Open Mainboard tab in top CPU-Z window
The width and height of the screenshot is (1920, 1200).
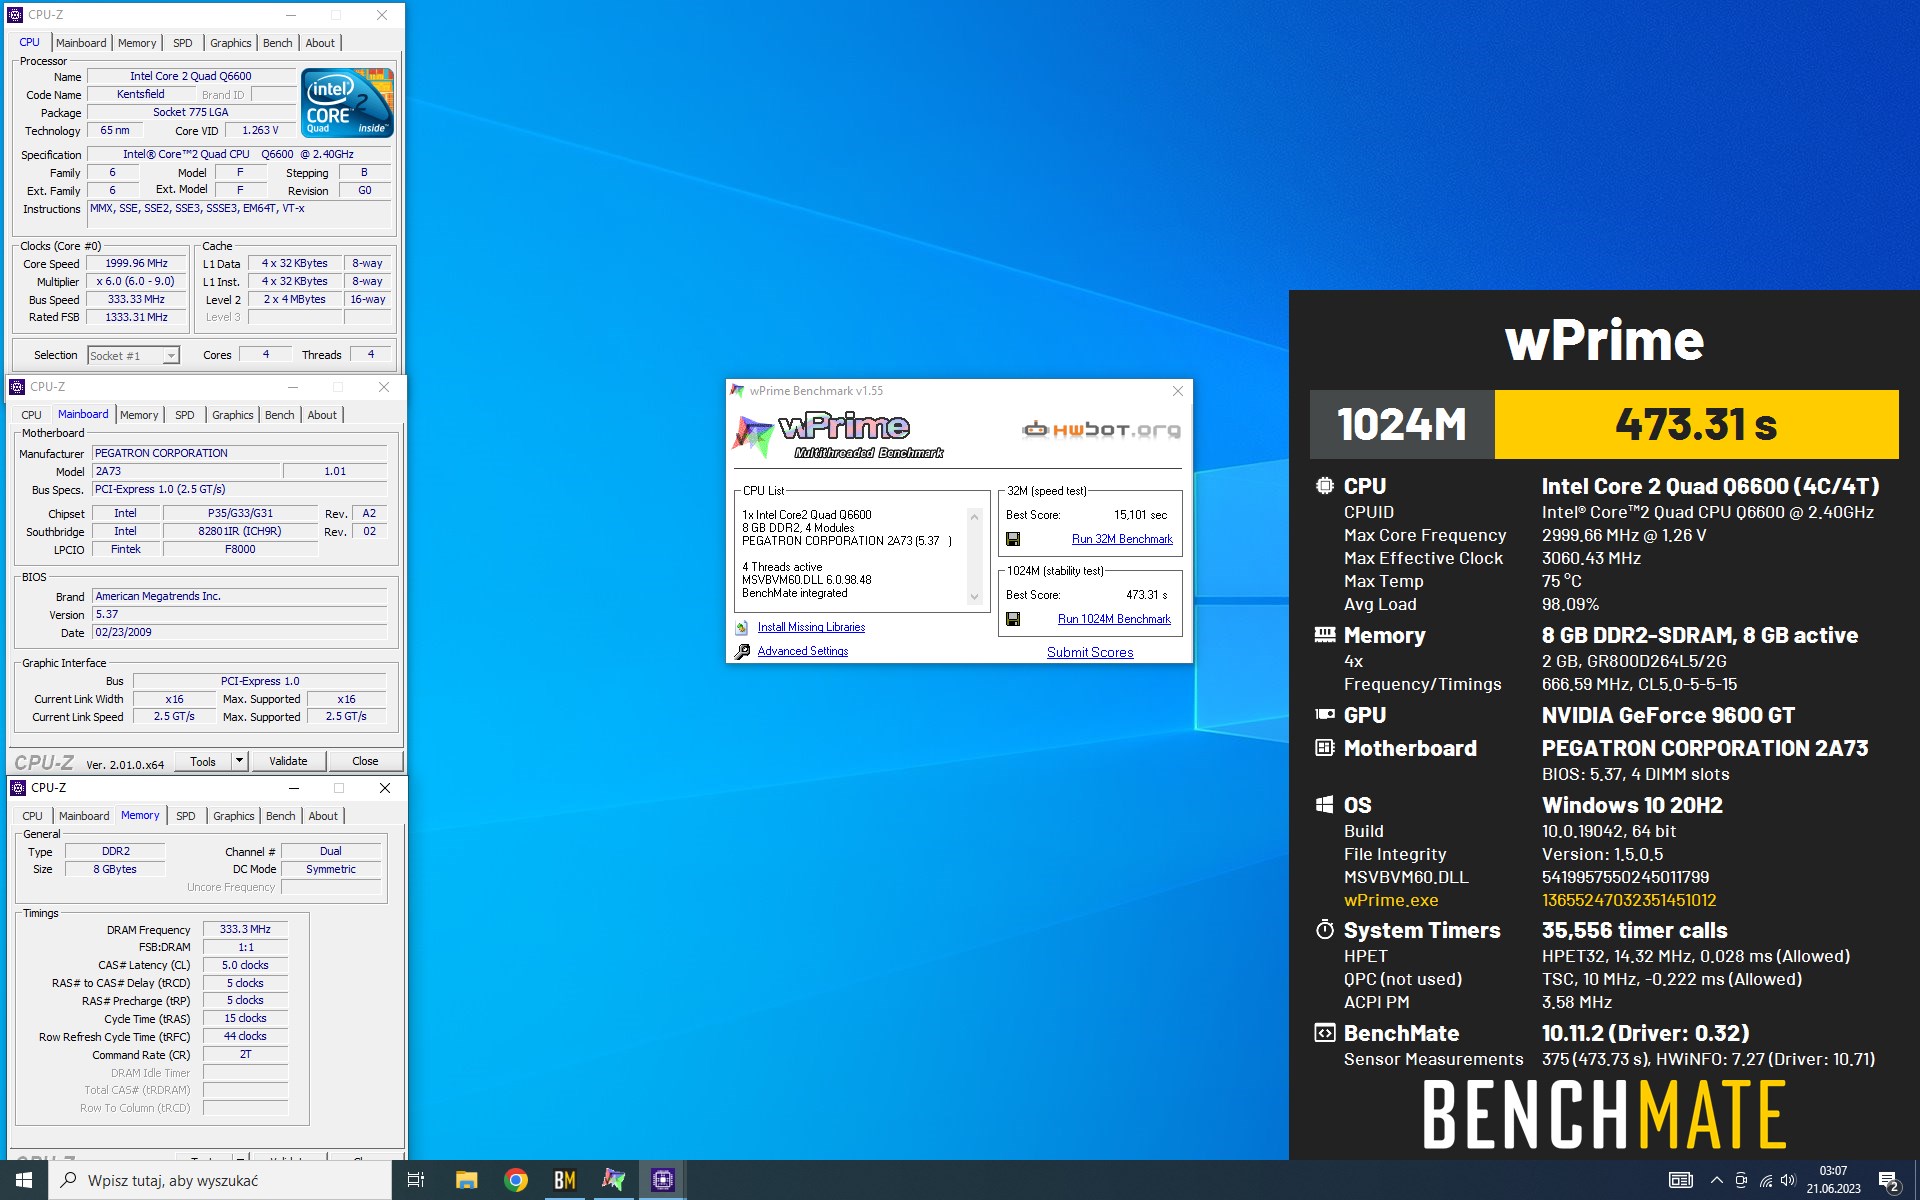coord(81,43)
